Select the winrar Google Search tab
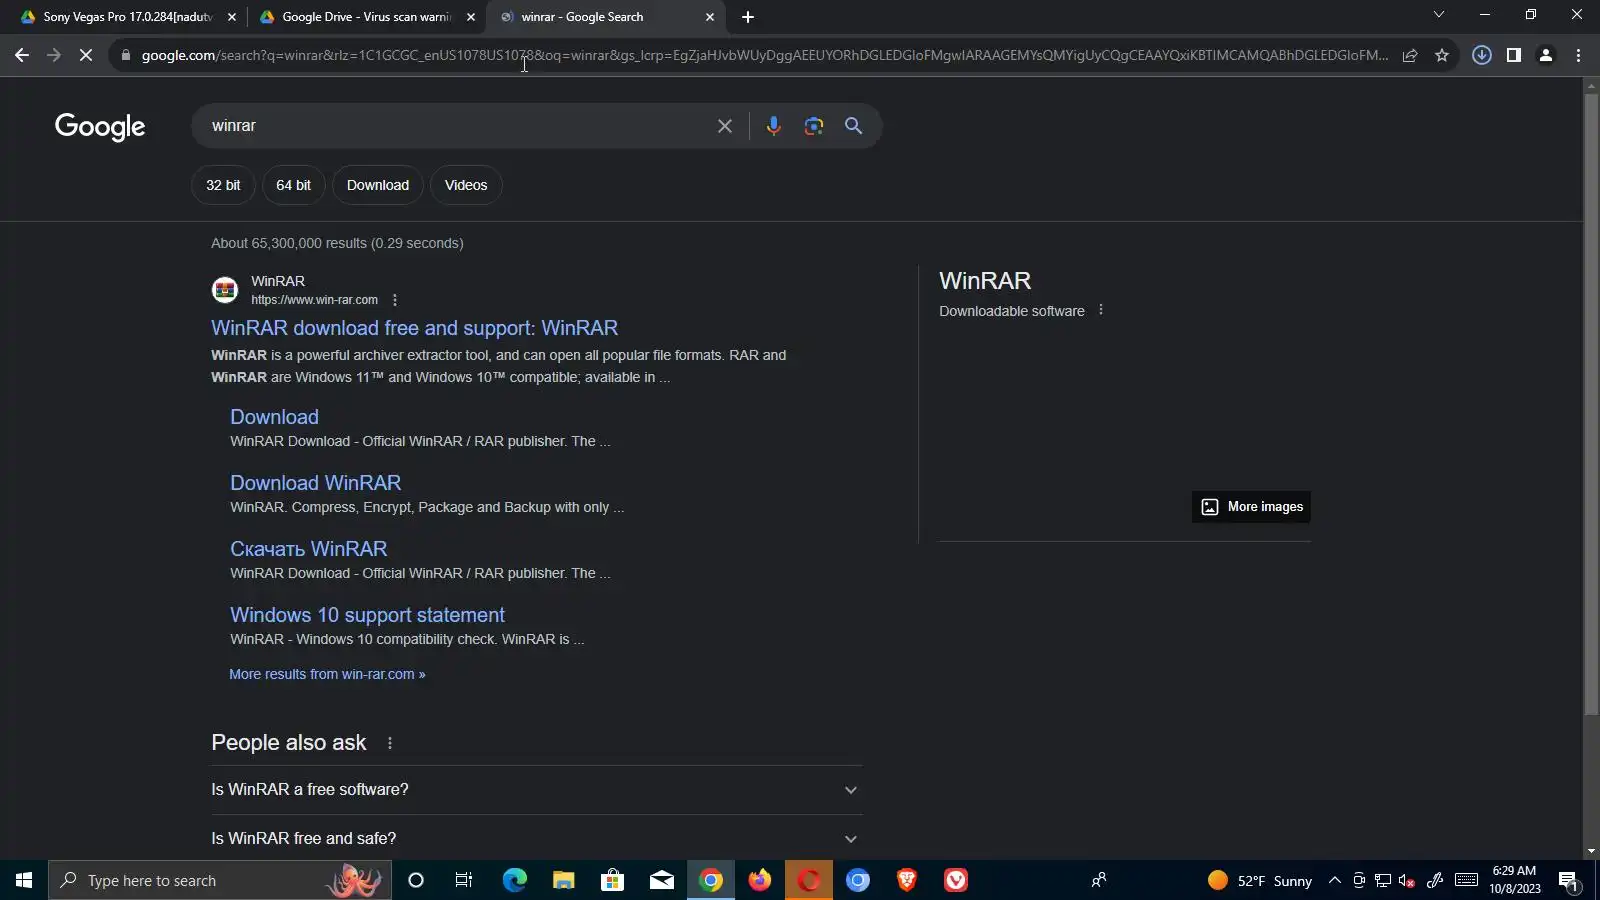This screenshot has width=1600, height=900. point(605,17)
